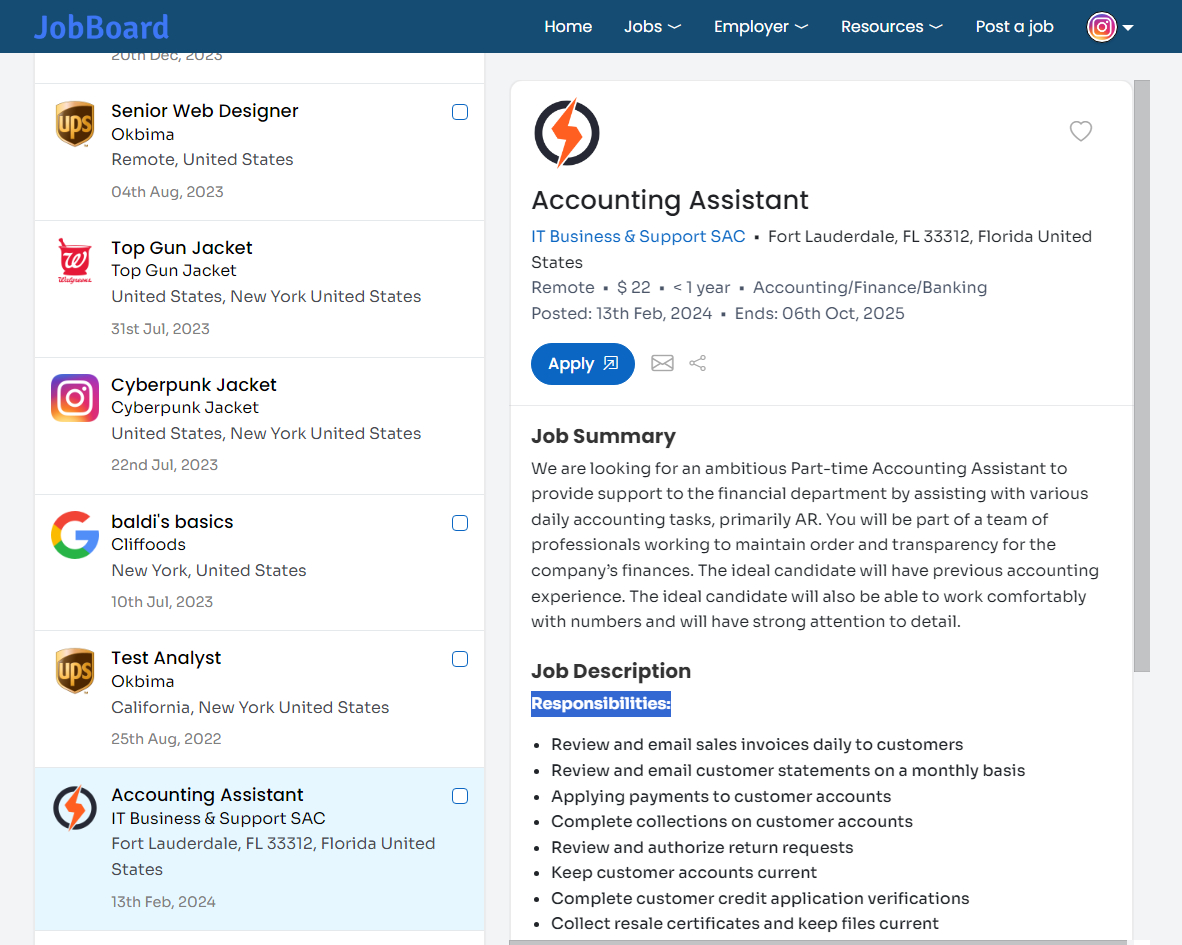Check the Senior Web Designer checkbox
The height and width of the screenshot is (945, 1182).
460,112
